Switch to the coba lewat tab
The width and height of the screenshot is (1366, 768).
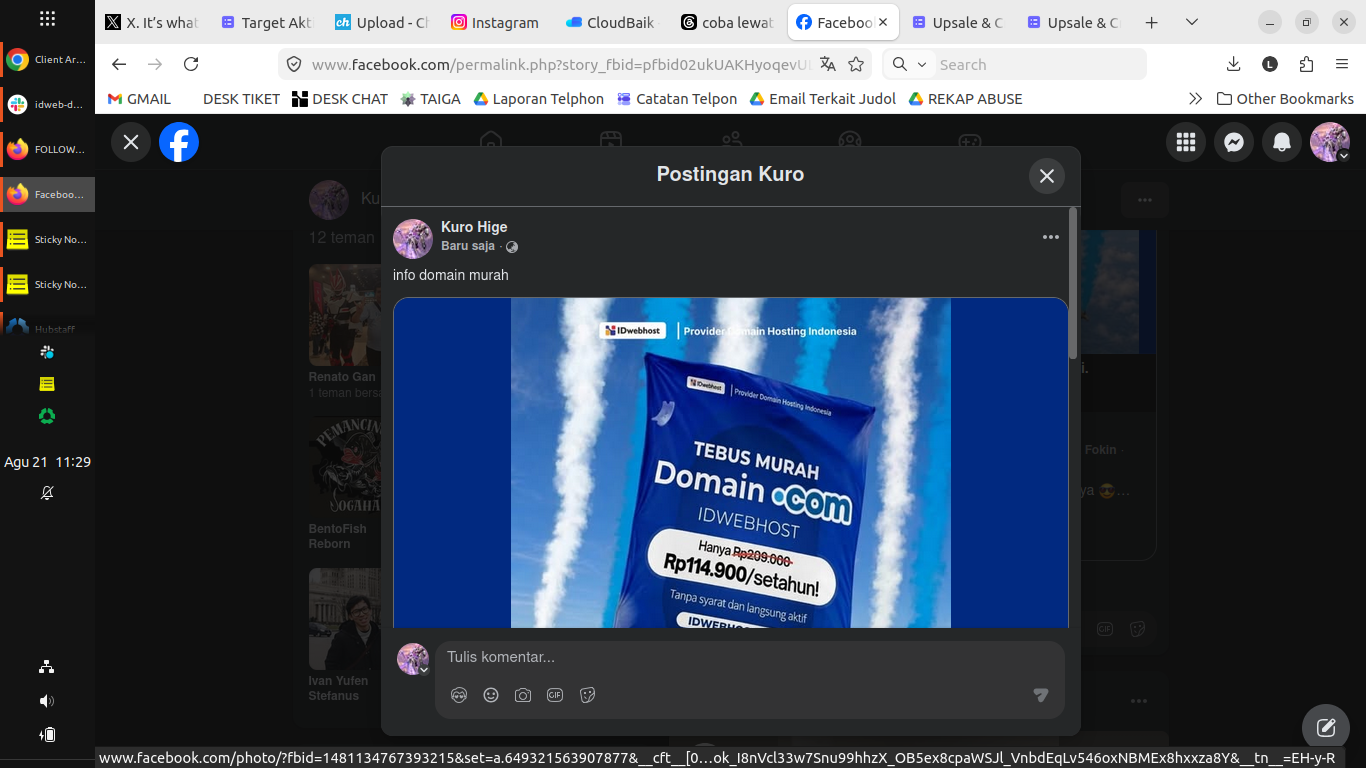[727, 22]
